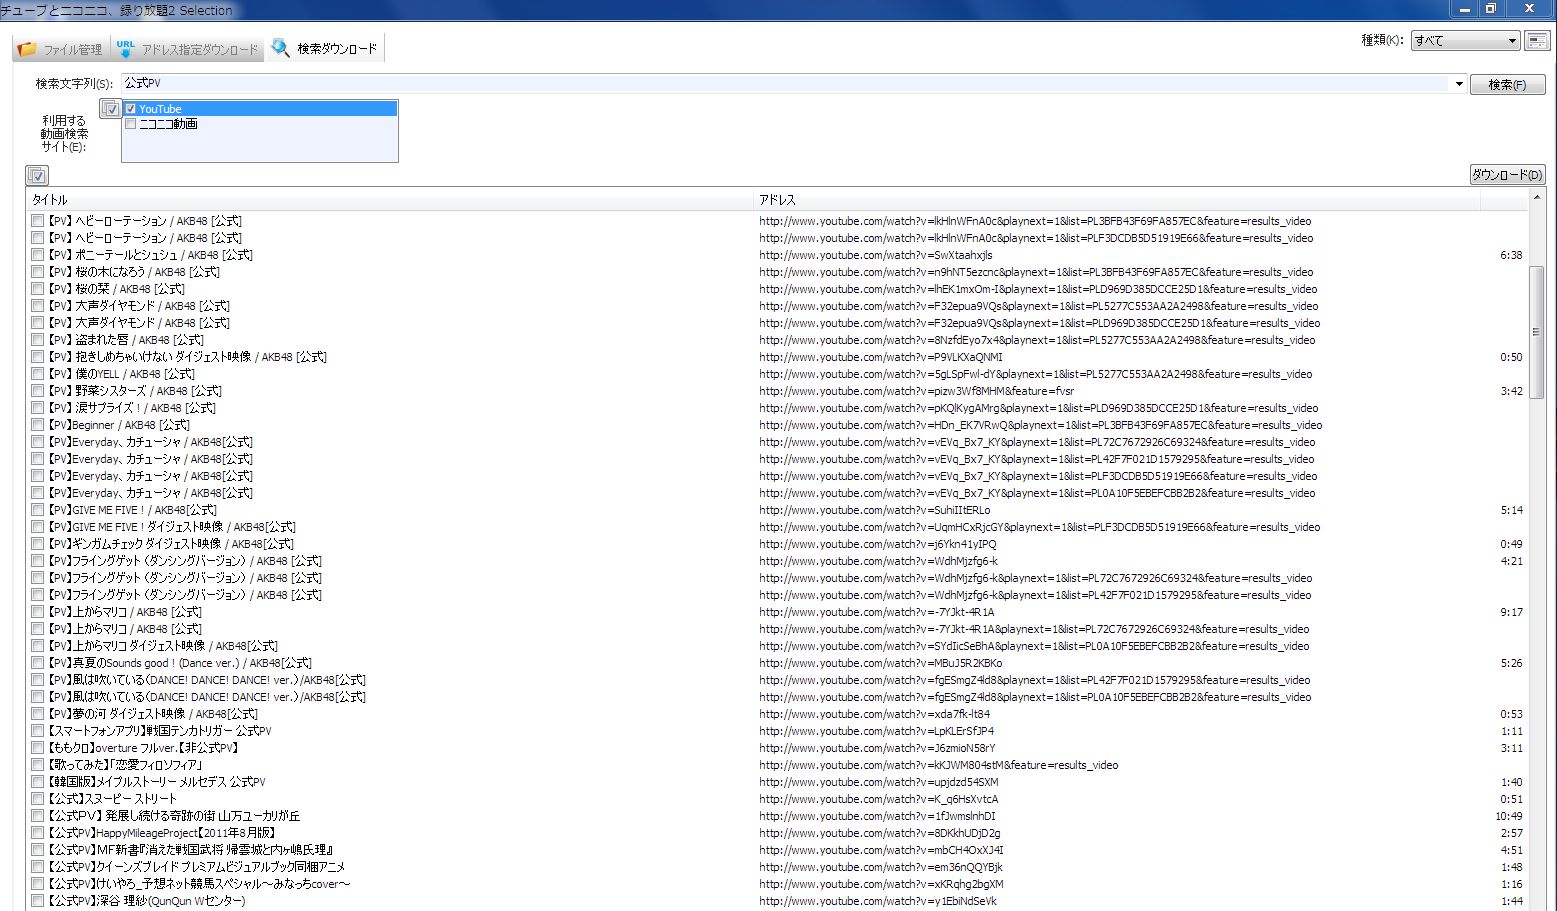Select the address ending watch?v=P9VLKXaQNMI

coord(881,357)
